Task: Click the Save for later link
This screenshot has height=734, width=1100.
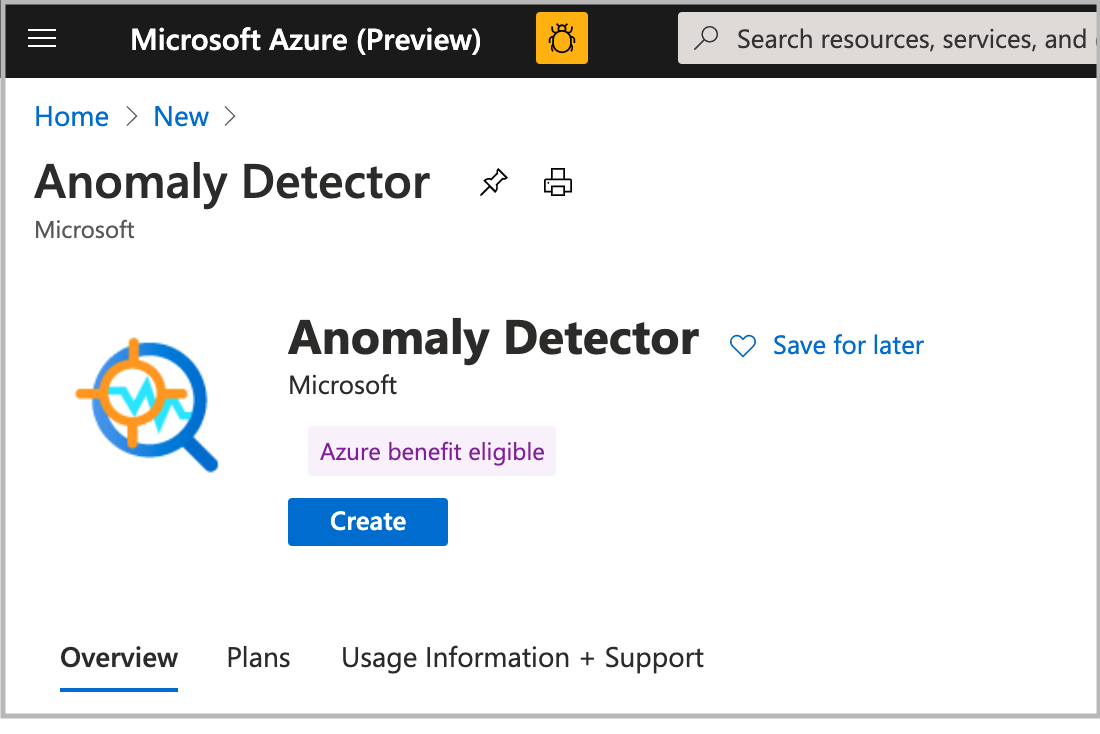Action: [x=848, y=345]
